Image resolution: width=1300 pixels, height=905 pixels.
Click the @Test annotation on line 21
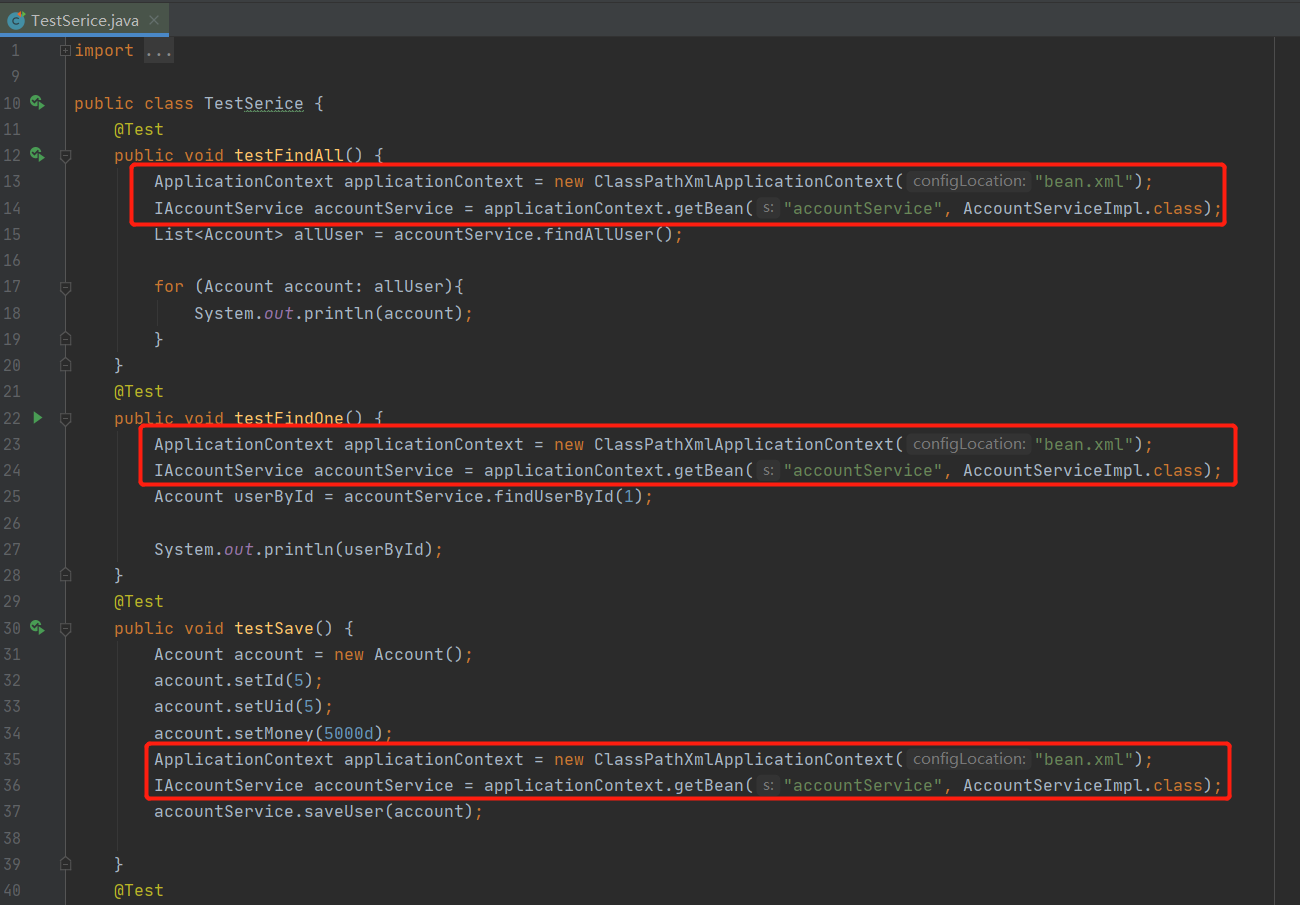138,391
